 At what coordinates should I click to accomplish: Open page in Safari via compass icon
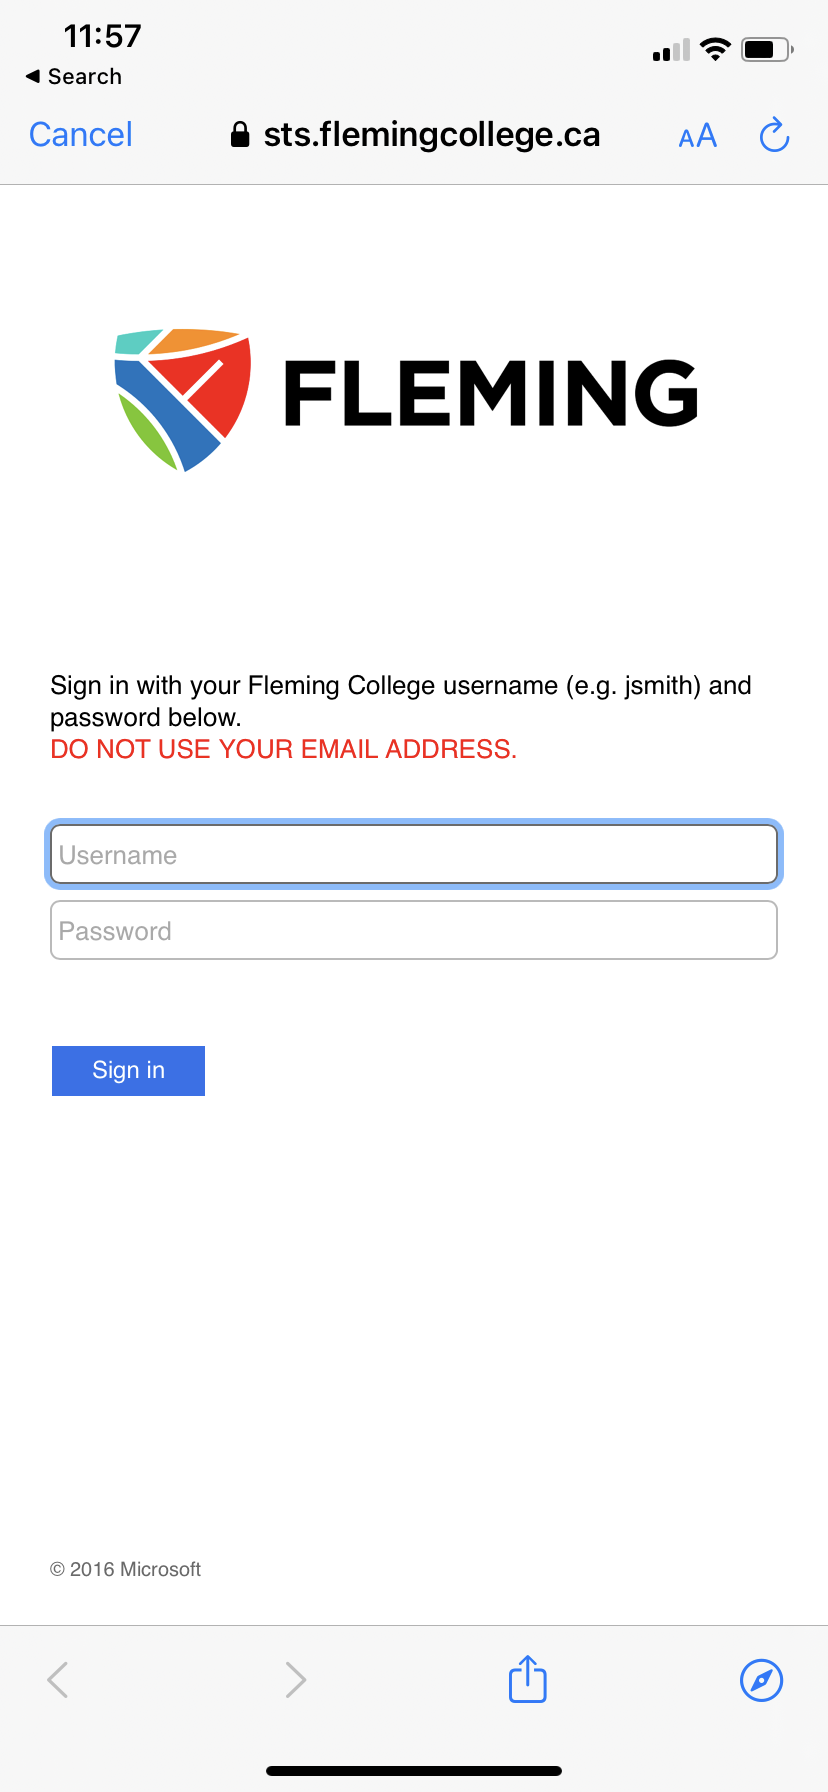[x=761, y=1679]
